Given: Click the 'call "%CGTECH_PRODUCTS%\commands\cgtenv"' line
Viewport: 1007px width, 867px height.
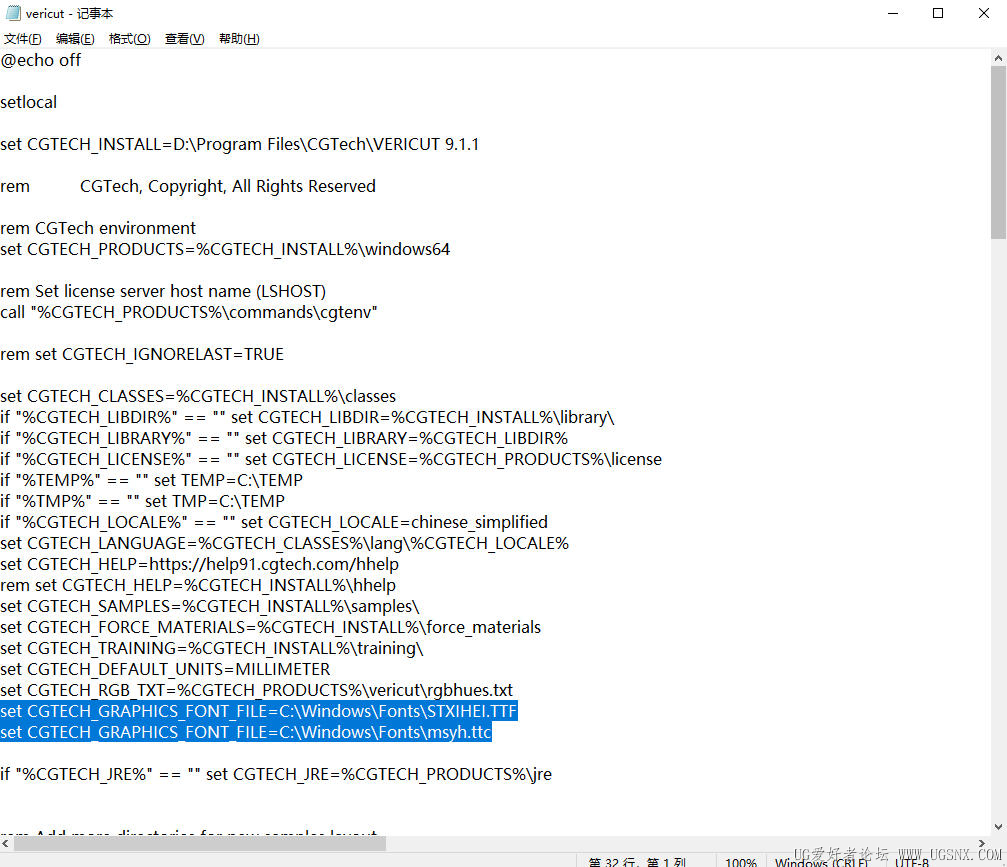Looking at the screenshot, I should 189,312.
